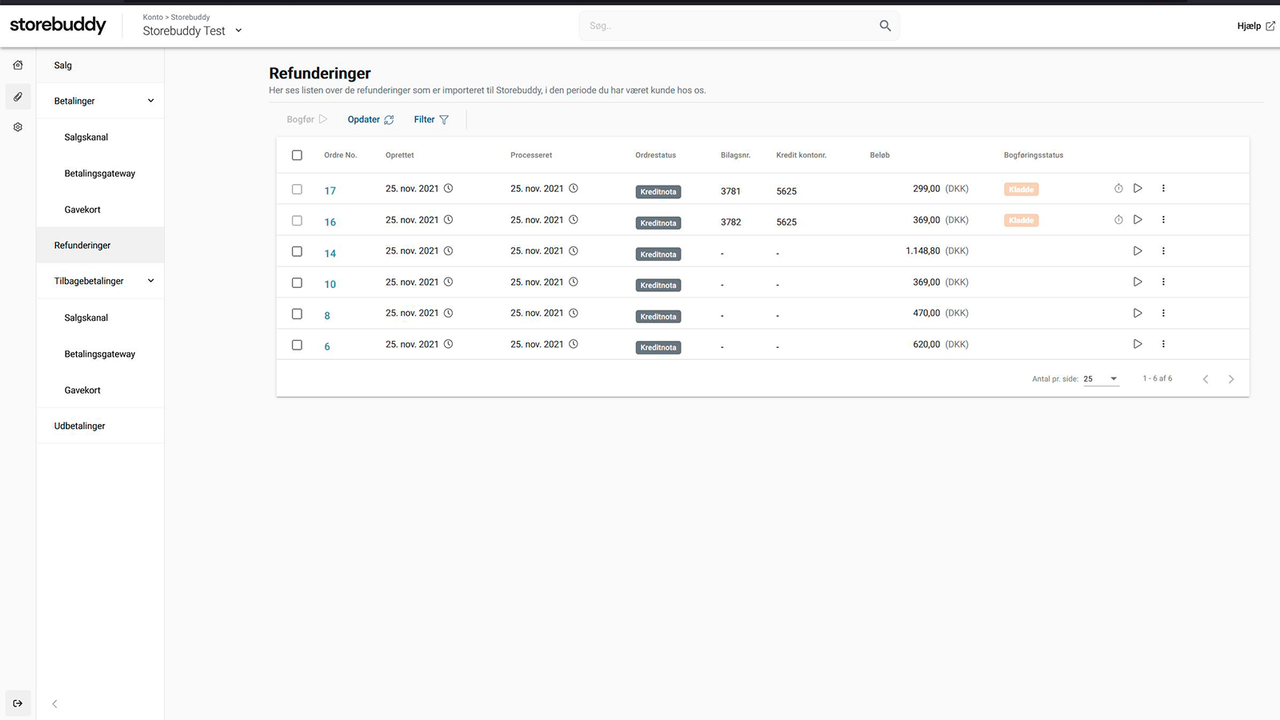
Task: Click the clock icon beside order 17's processed date
Action: (x=572, y=188)
